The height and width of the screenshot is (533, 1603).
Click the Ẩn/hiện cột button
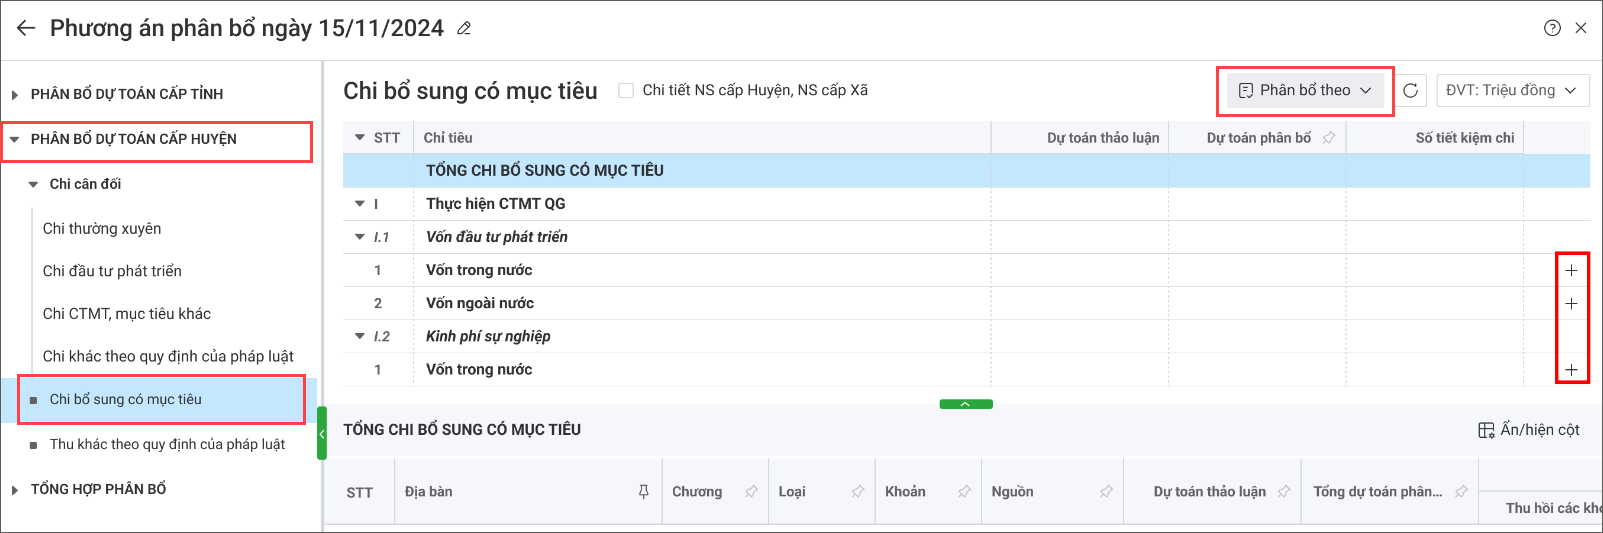click(x=1528, y=430)
